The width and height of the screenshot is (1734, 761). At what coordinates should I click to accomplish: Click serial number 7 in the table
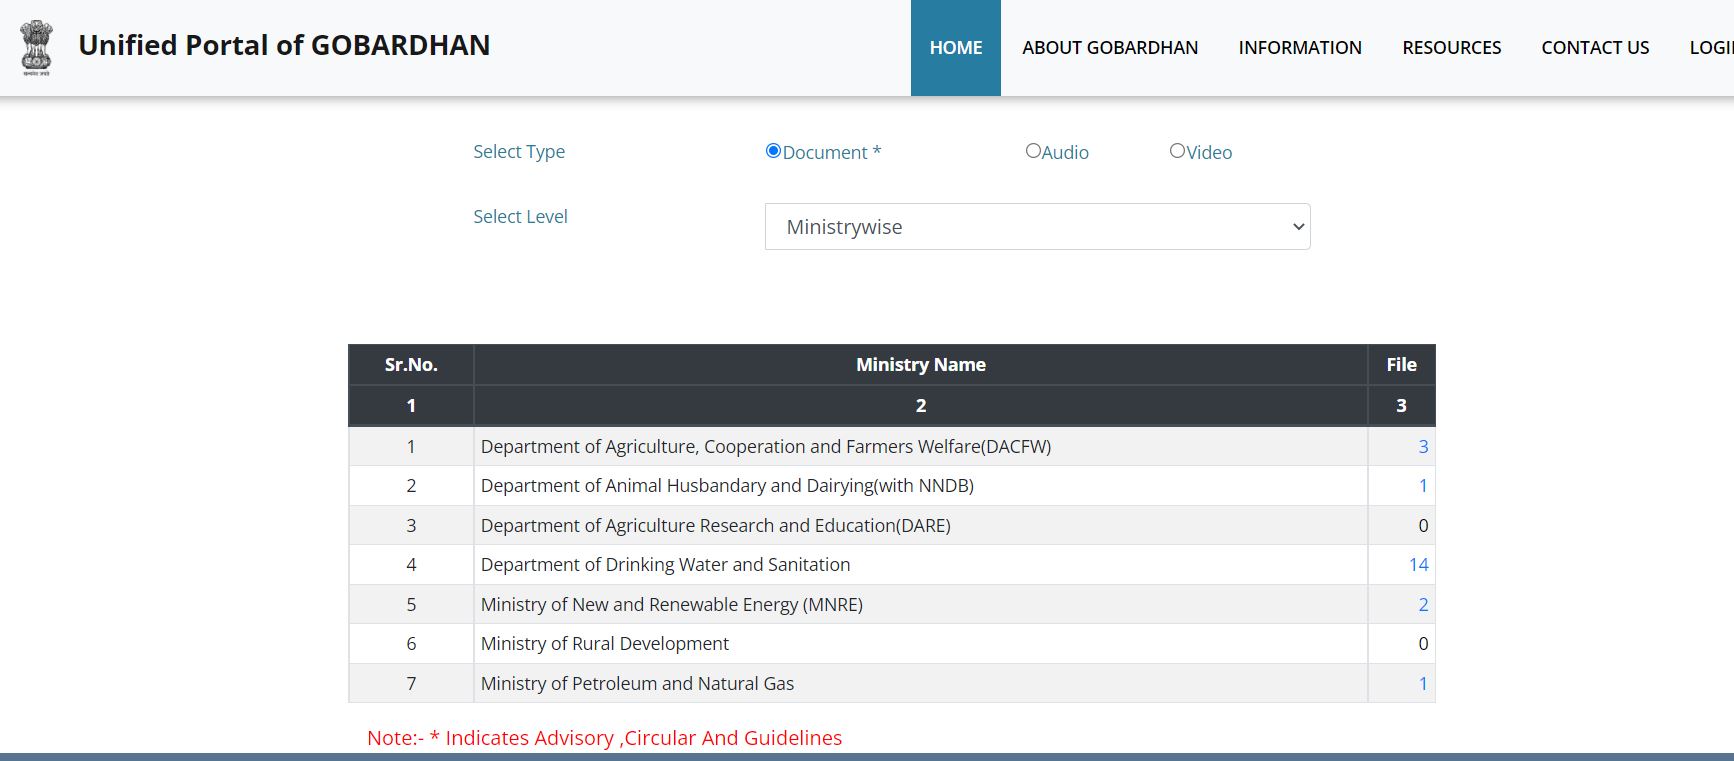[x=411, y=684]
